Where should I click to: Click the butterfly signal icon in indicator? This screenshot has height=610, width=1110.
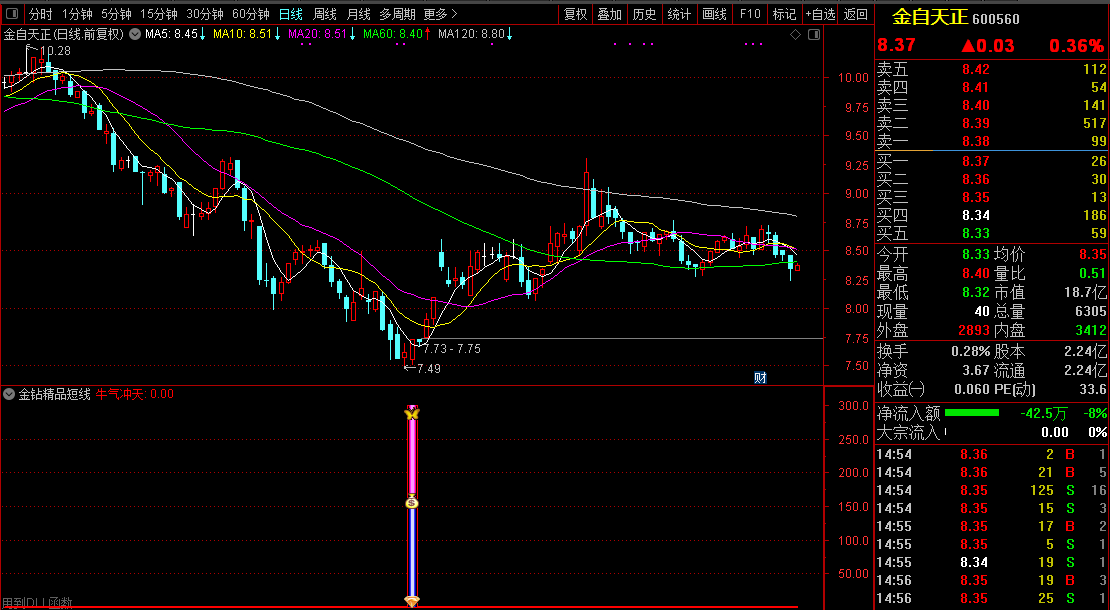411,412
